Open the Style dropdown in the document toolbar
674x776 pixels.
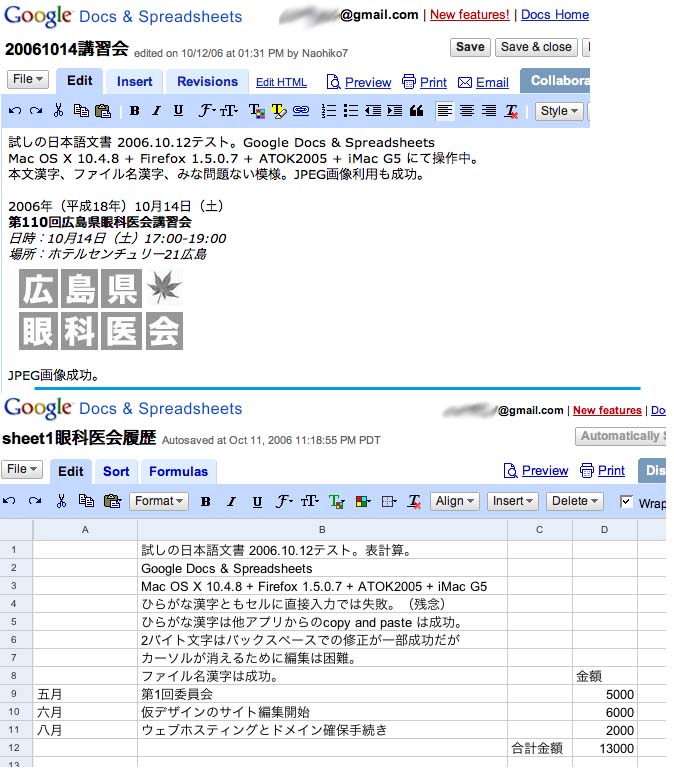tap(559, 111)
